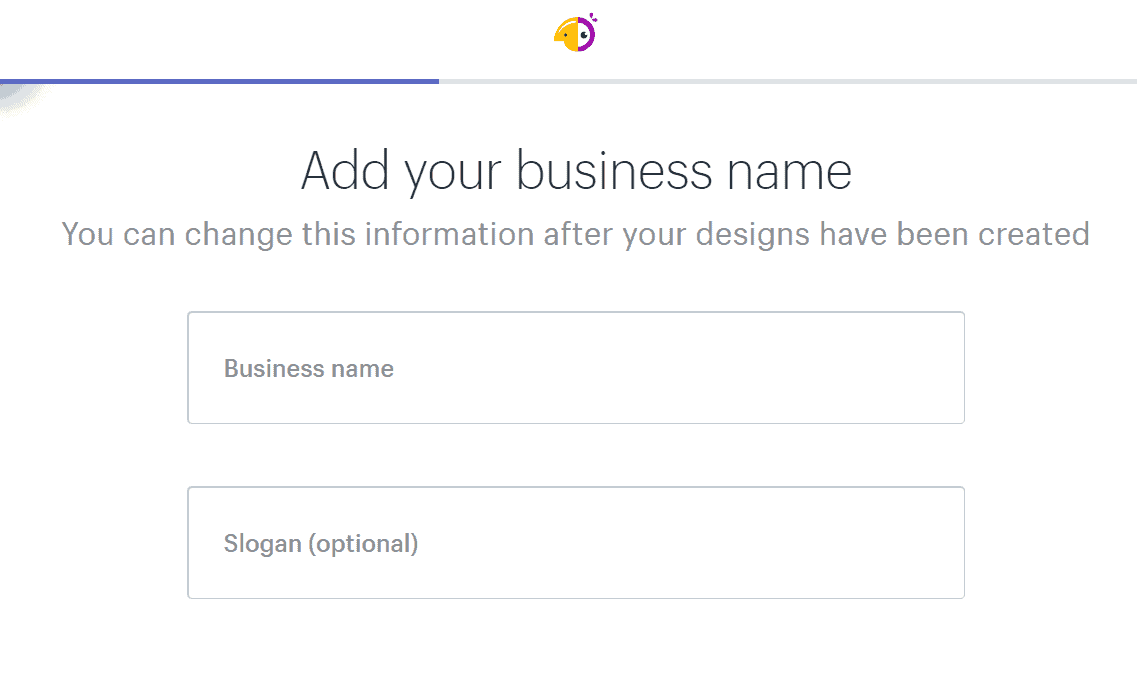Screen dimensions: 1137x694
Task: Click the Slogan field's outlined border
Action: pos(575,487)
